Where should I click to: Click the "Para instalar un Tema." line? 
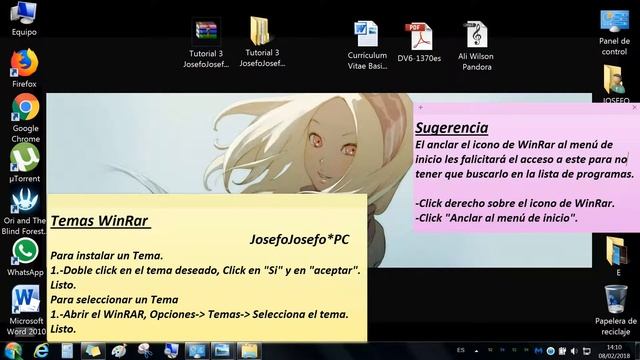(107, 256)
